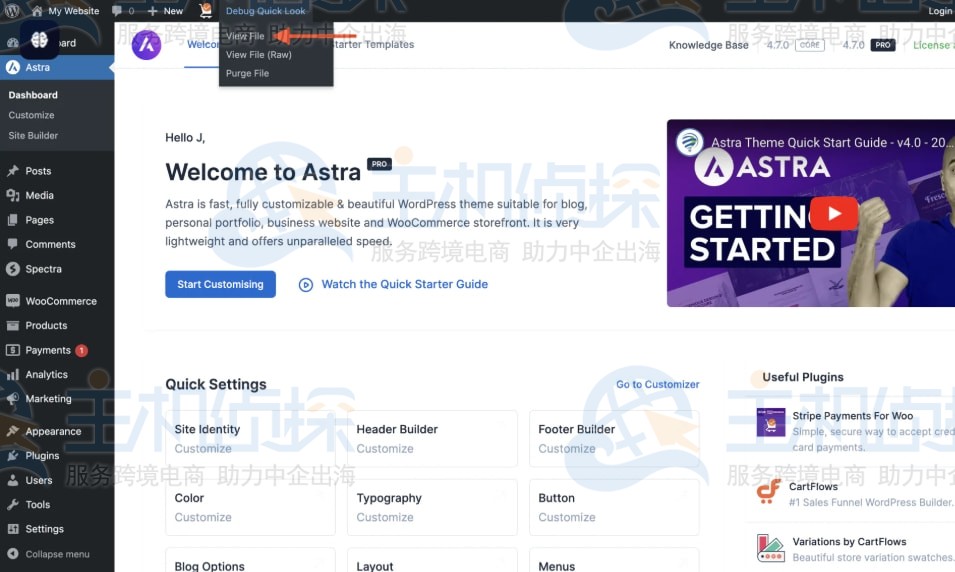
Task: Open Dashboard submenu item under Astra
Action: [33, 95]
